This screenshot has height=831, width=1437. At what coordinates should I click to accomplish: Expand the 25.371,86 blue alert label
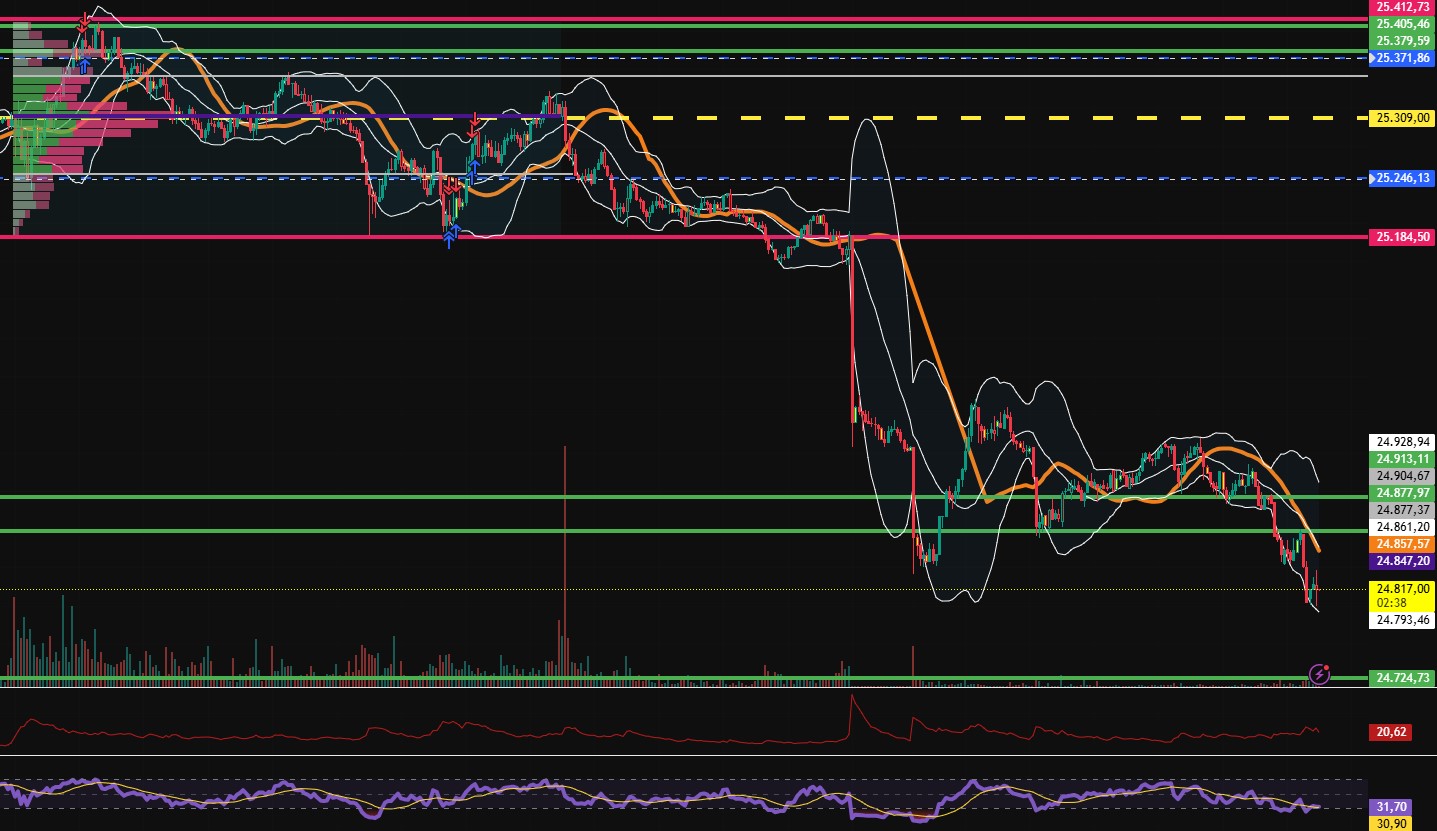[x=1402, y=58]
